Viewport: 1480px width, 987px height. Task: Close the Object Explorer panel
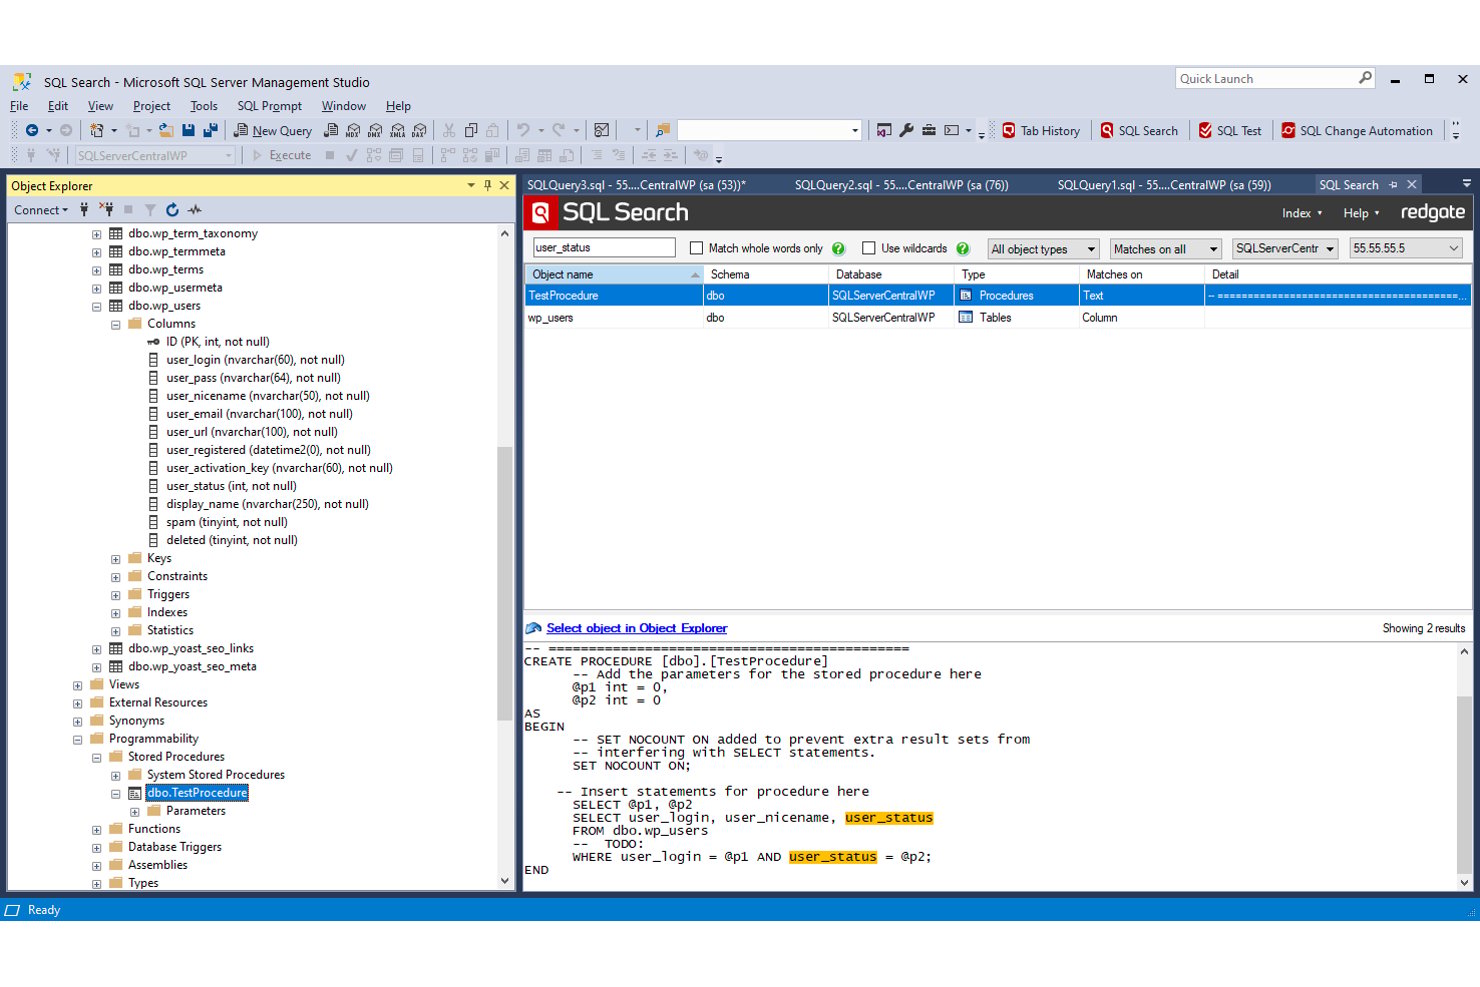(x=504, y=185)
